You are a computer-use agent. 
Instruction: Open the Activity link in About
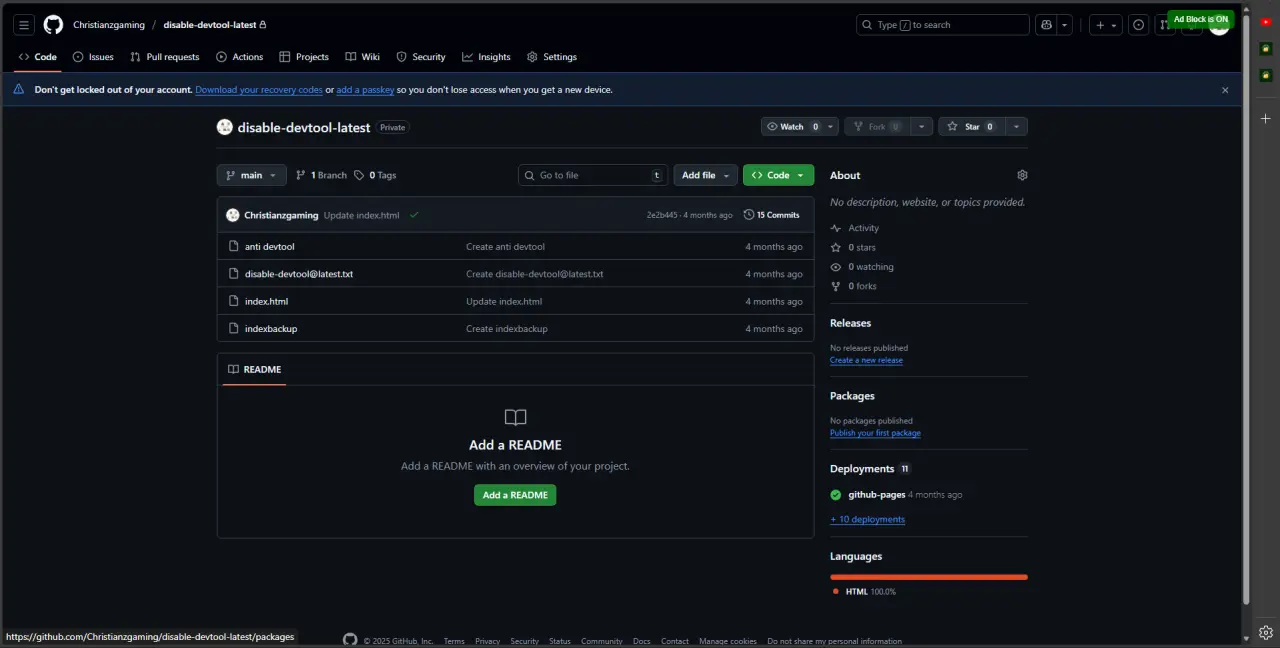point(855,228)
